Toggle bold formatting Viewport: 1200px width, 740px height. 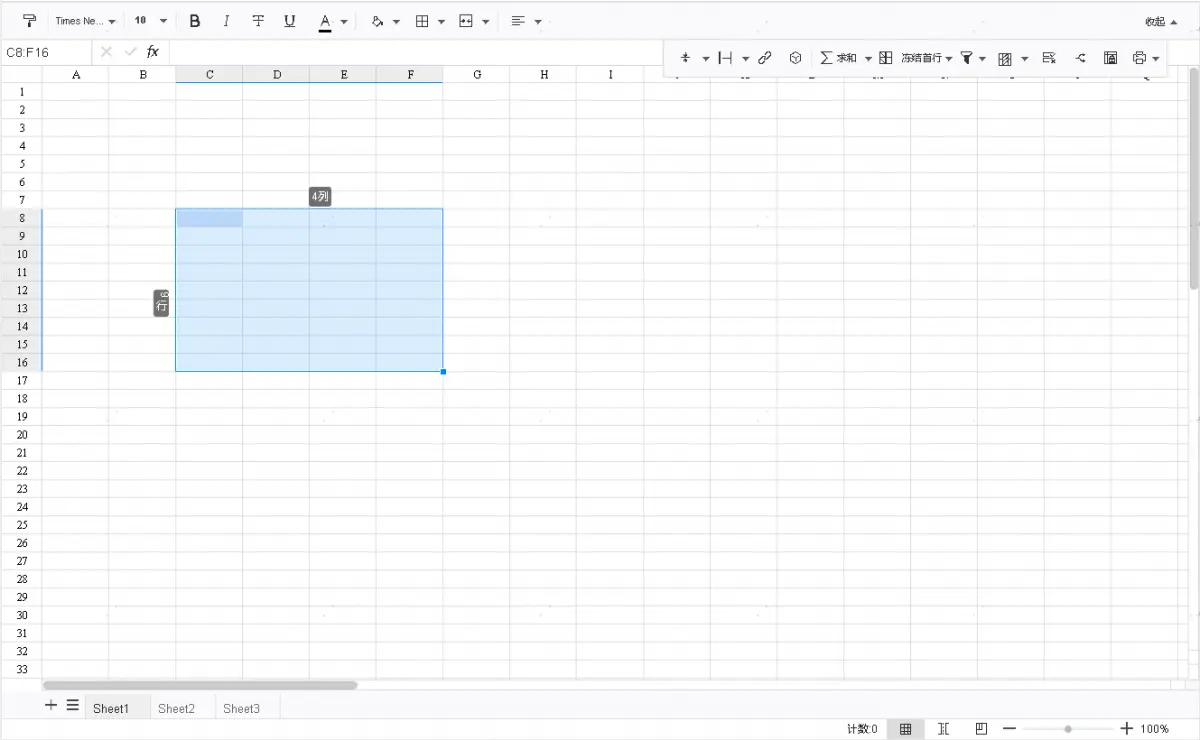(x=195, y=21)
